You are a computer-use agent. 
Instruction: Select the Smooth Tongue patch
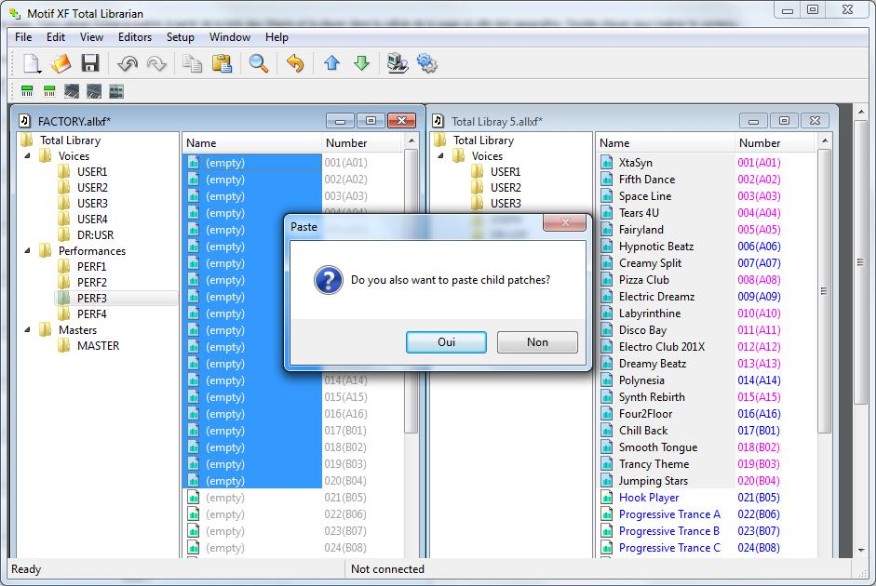tap(658, 447)
